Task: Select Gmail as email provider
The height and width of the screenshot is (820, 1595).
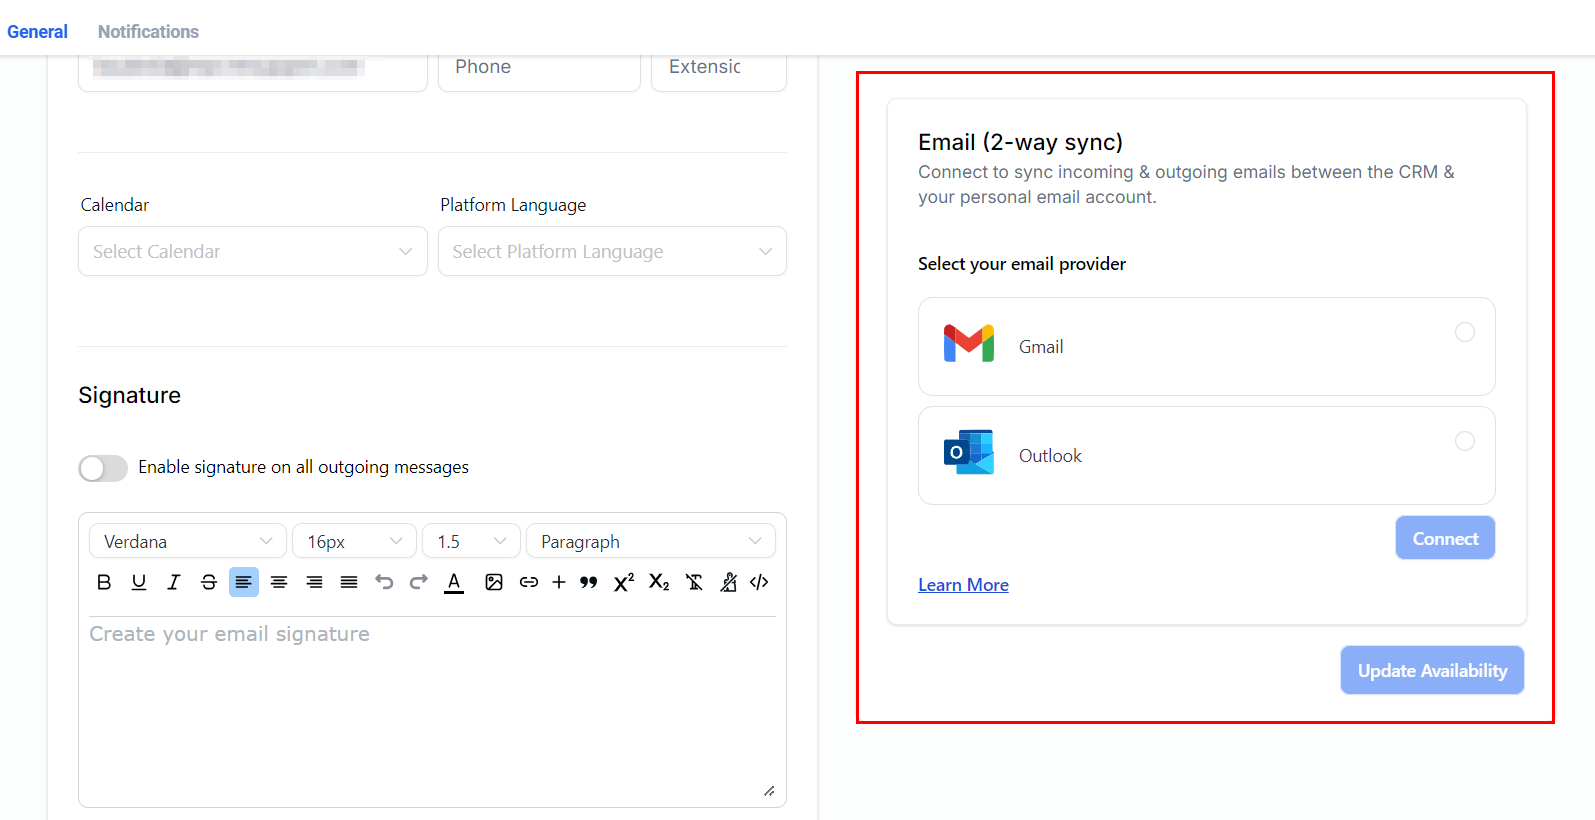Action: (x=1464, y=332)
